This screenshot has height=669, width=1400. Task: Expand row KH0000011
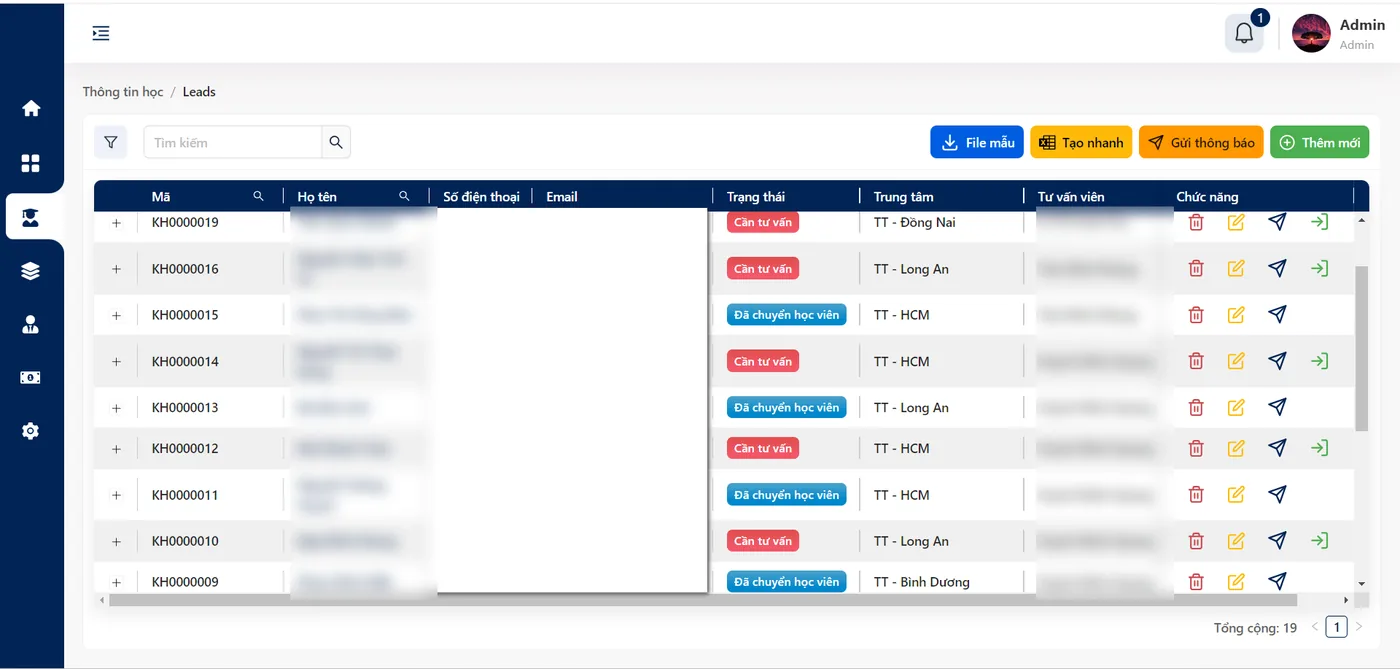coord(116,495)
